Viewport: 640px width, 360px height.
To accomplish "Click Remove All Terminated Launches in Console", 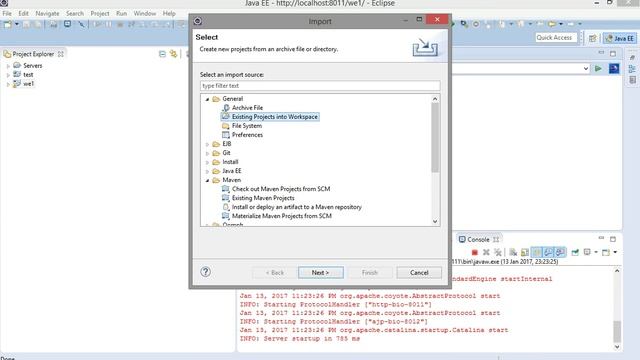I will tap(498, 252).
